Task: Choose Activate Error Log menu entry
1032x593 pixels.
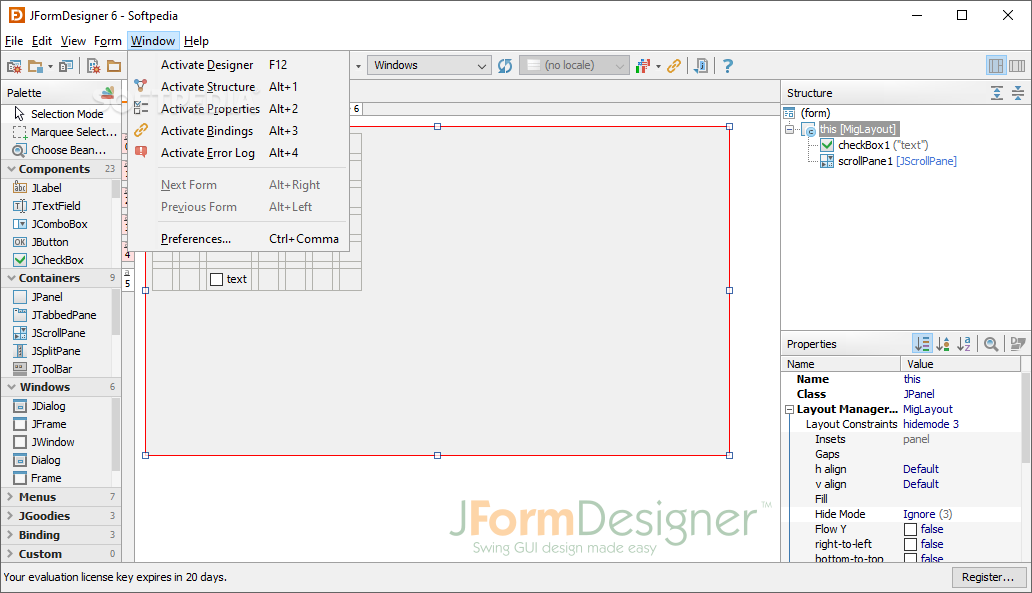Action: click(x=238, y=153)
